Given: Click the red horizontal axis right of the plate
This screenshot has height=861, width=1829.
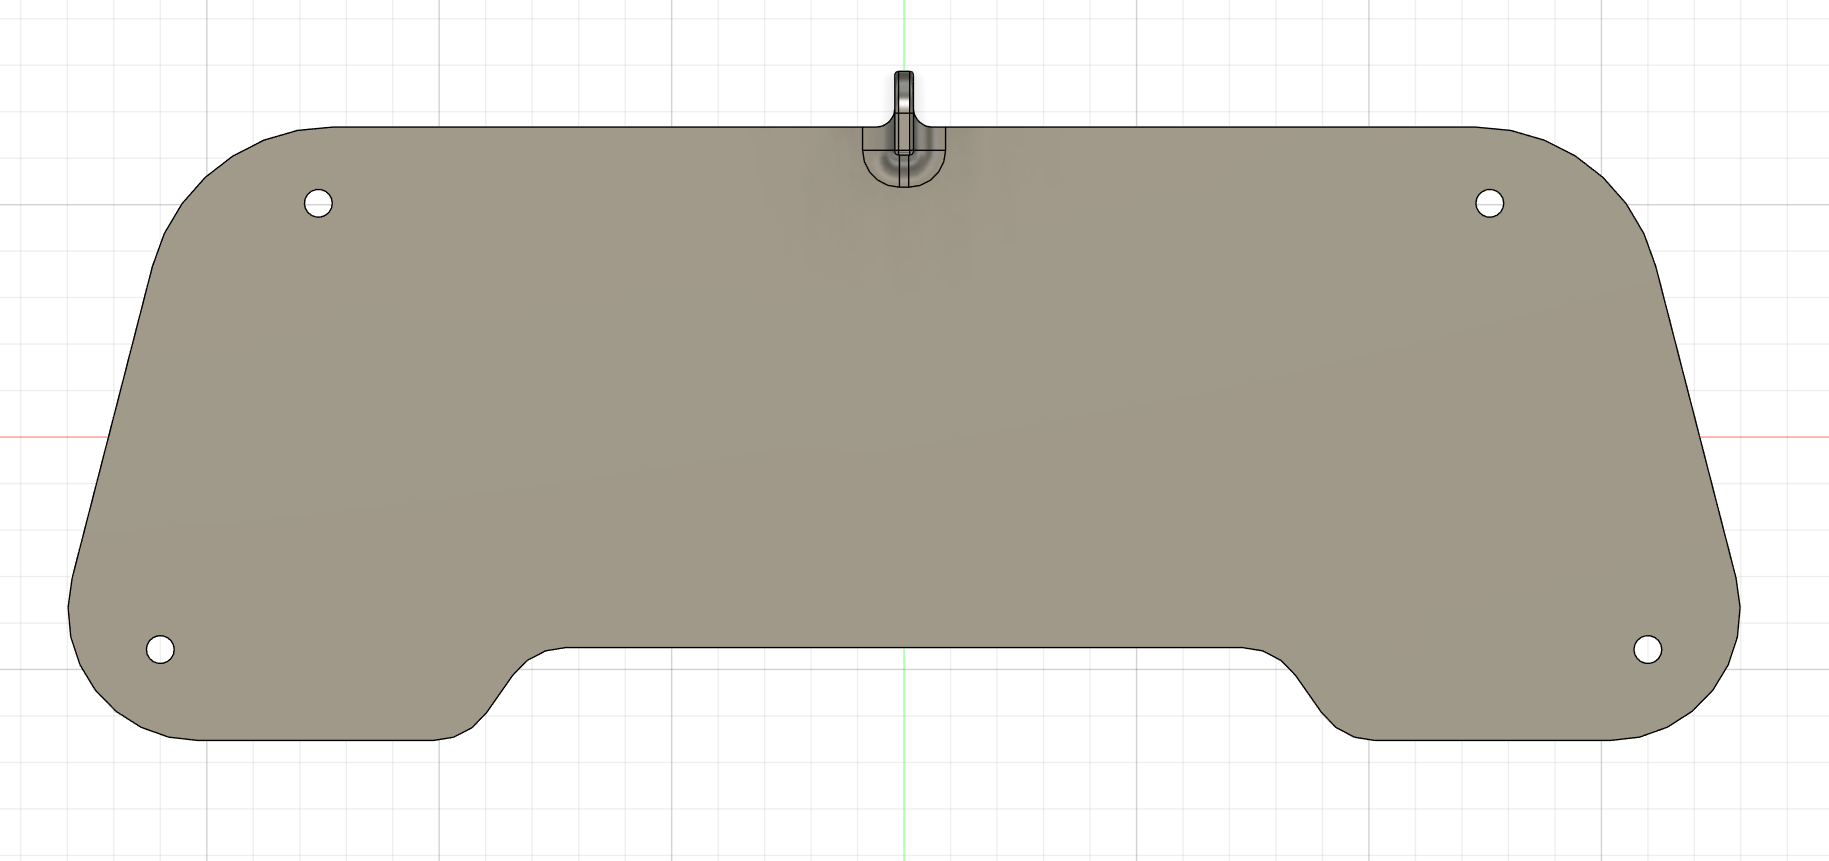Looking at the screenshot, I should [1765, 437].
